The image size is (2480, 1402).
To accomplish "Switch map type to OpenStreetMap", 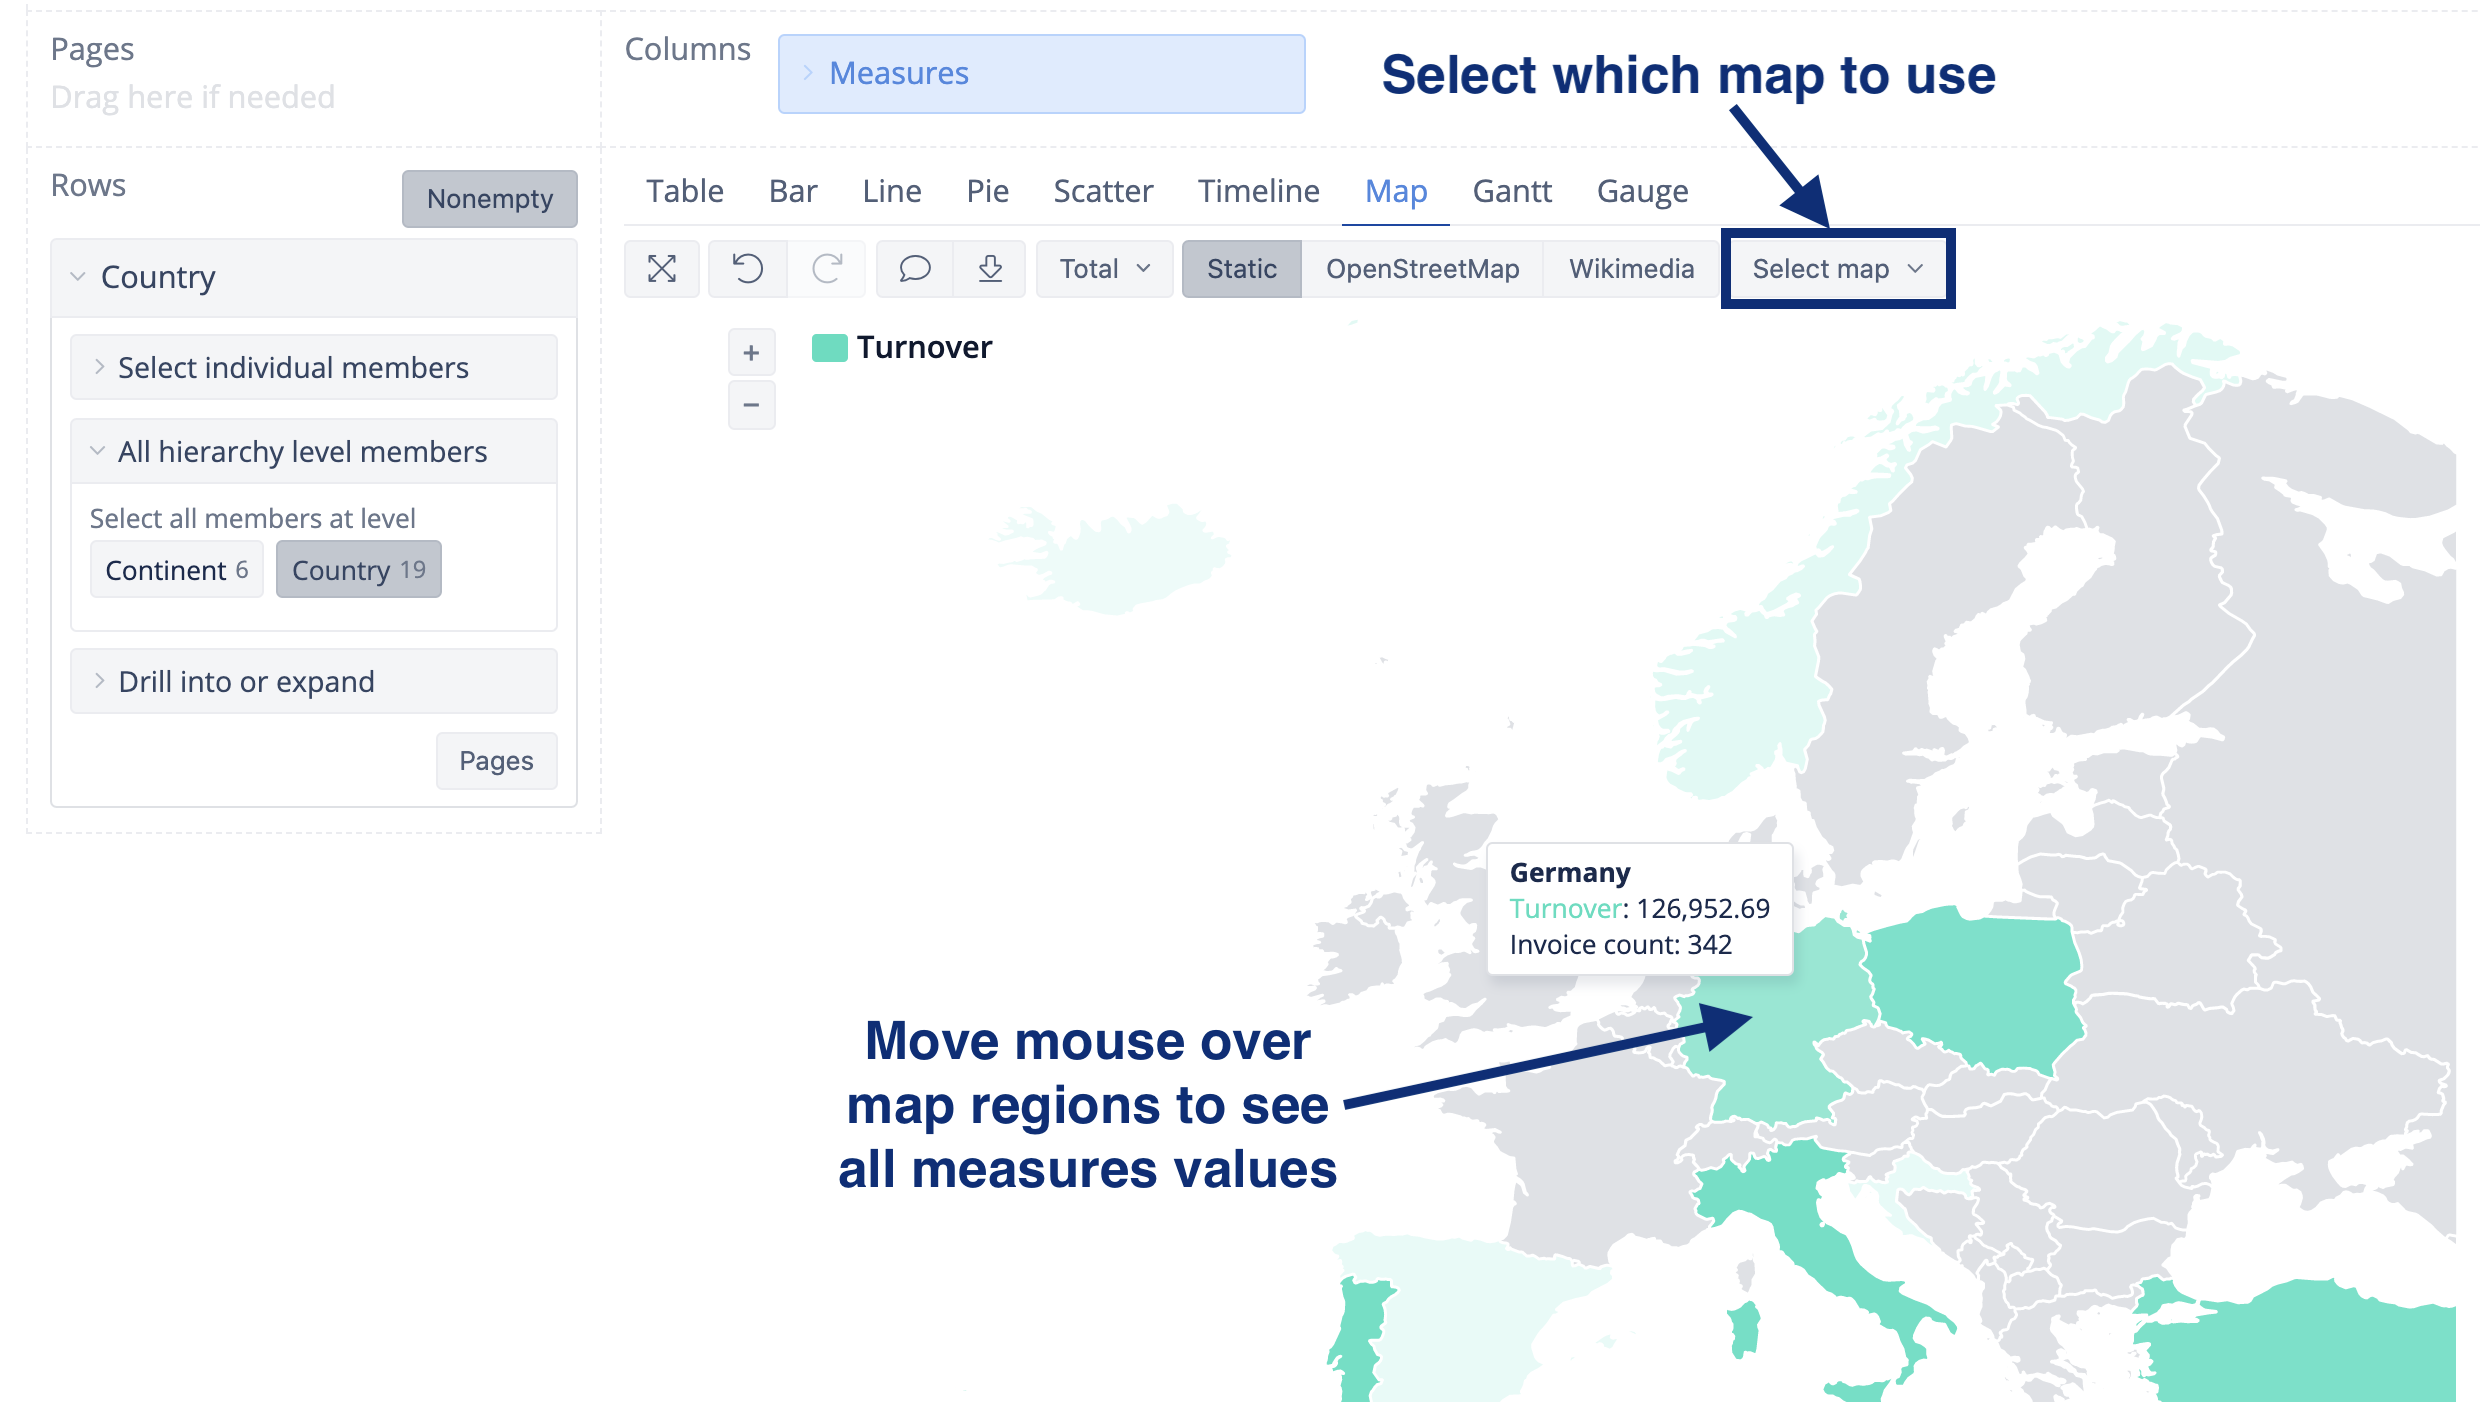I will pos(1422,268).
